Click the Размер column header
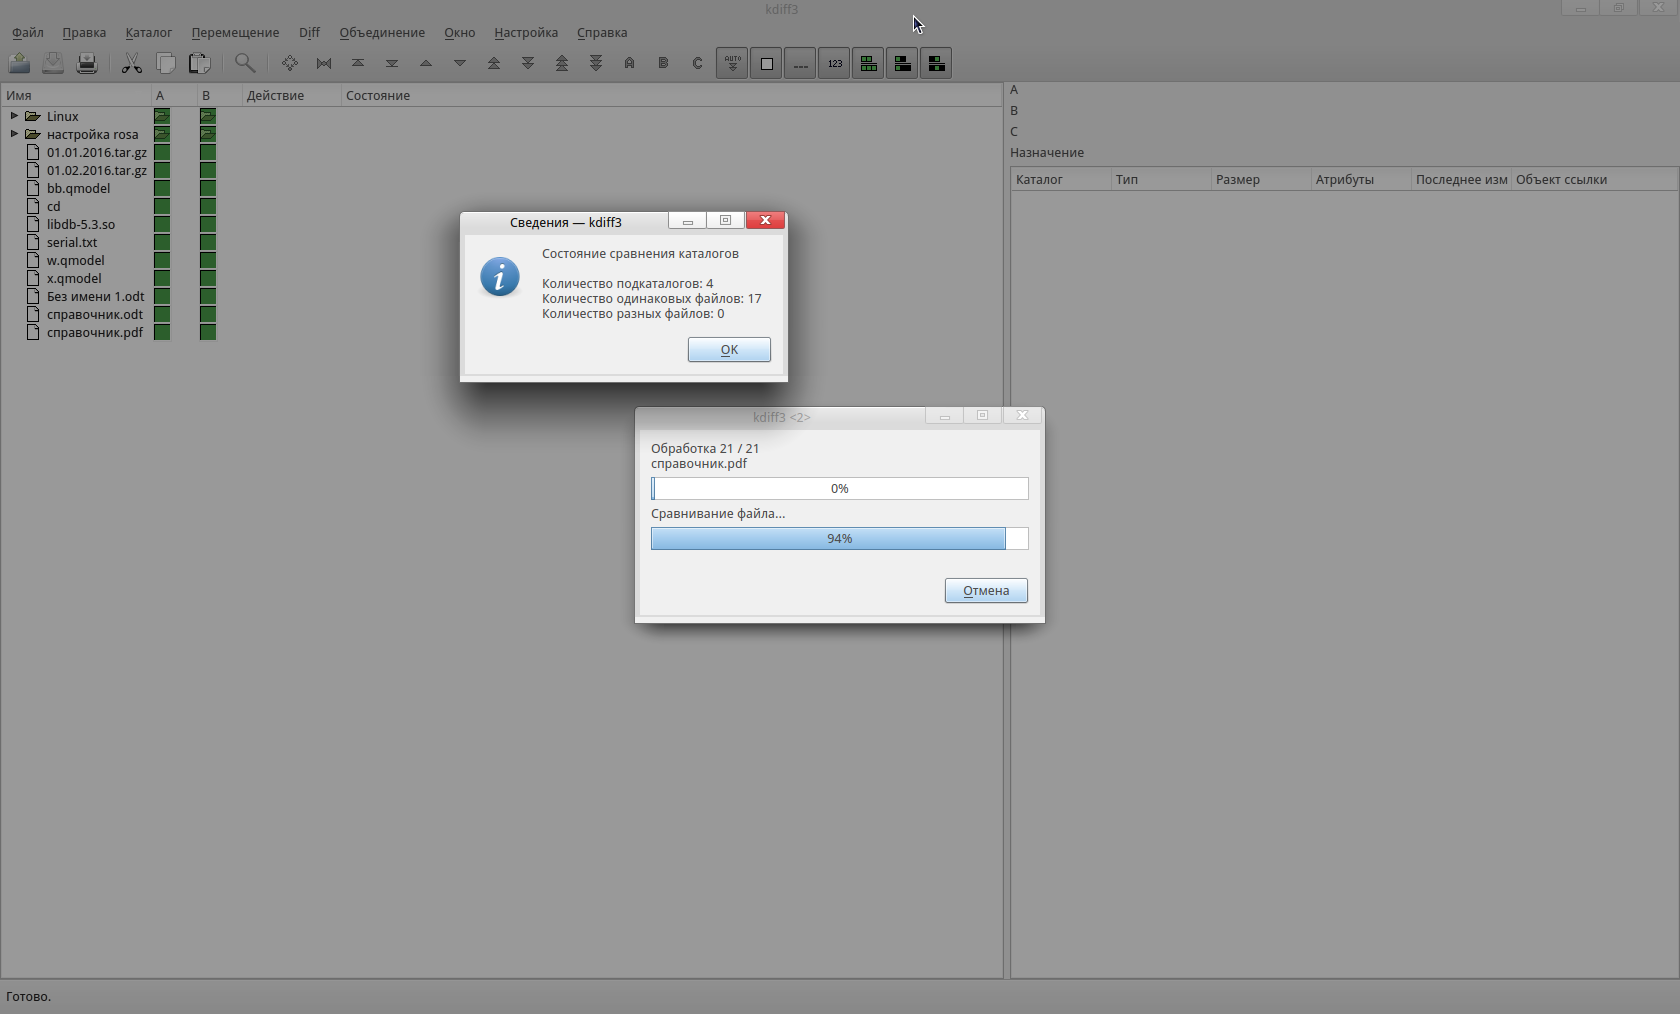The height and width of the screenshot is (1014, 1680). pyautogui.click(x=1261, y=180)
